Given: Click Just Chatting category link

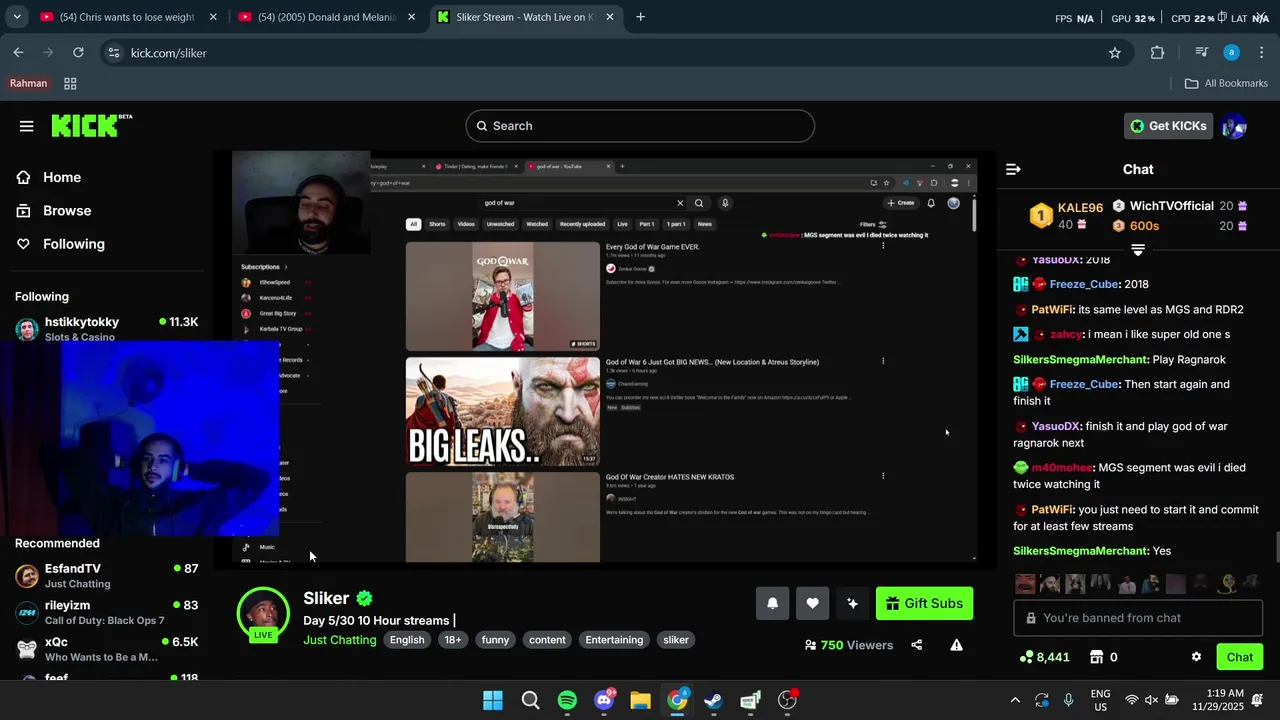Looking at the screenshot, I should tap(340, 640).
